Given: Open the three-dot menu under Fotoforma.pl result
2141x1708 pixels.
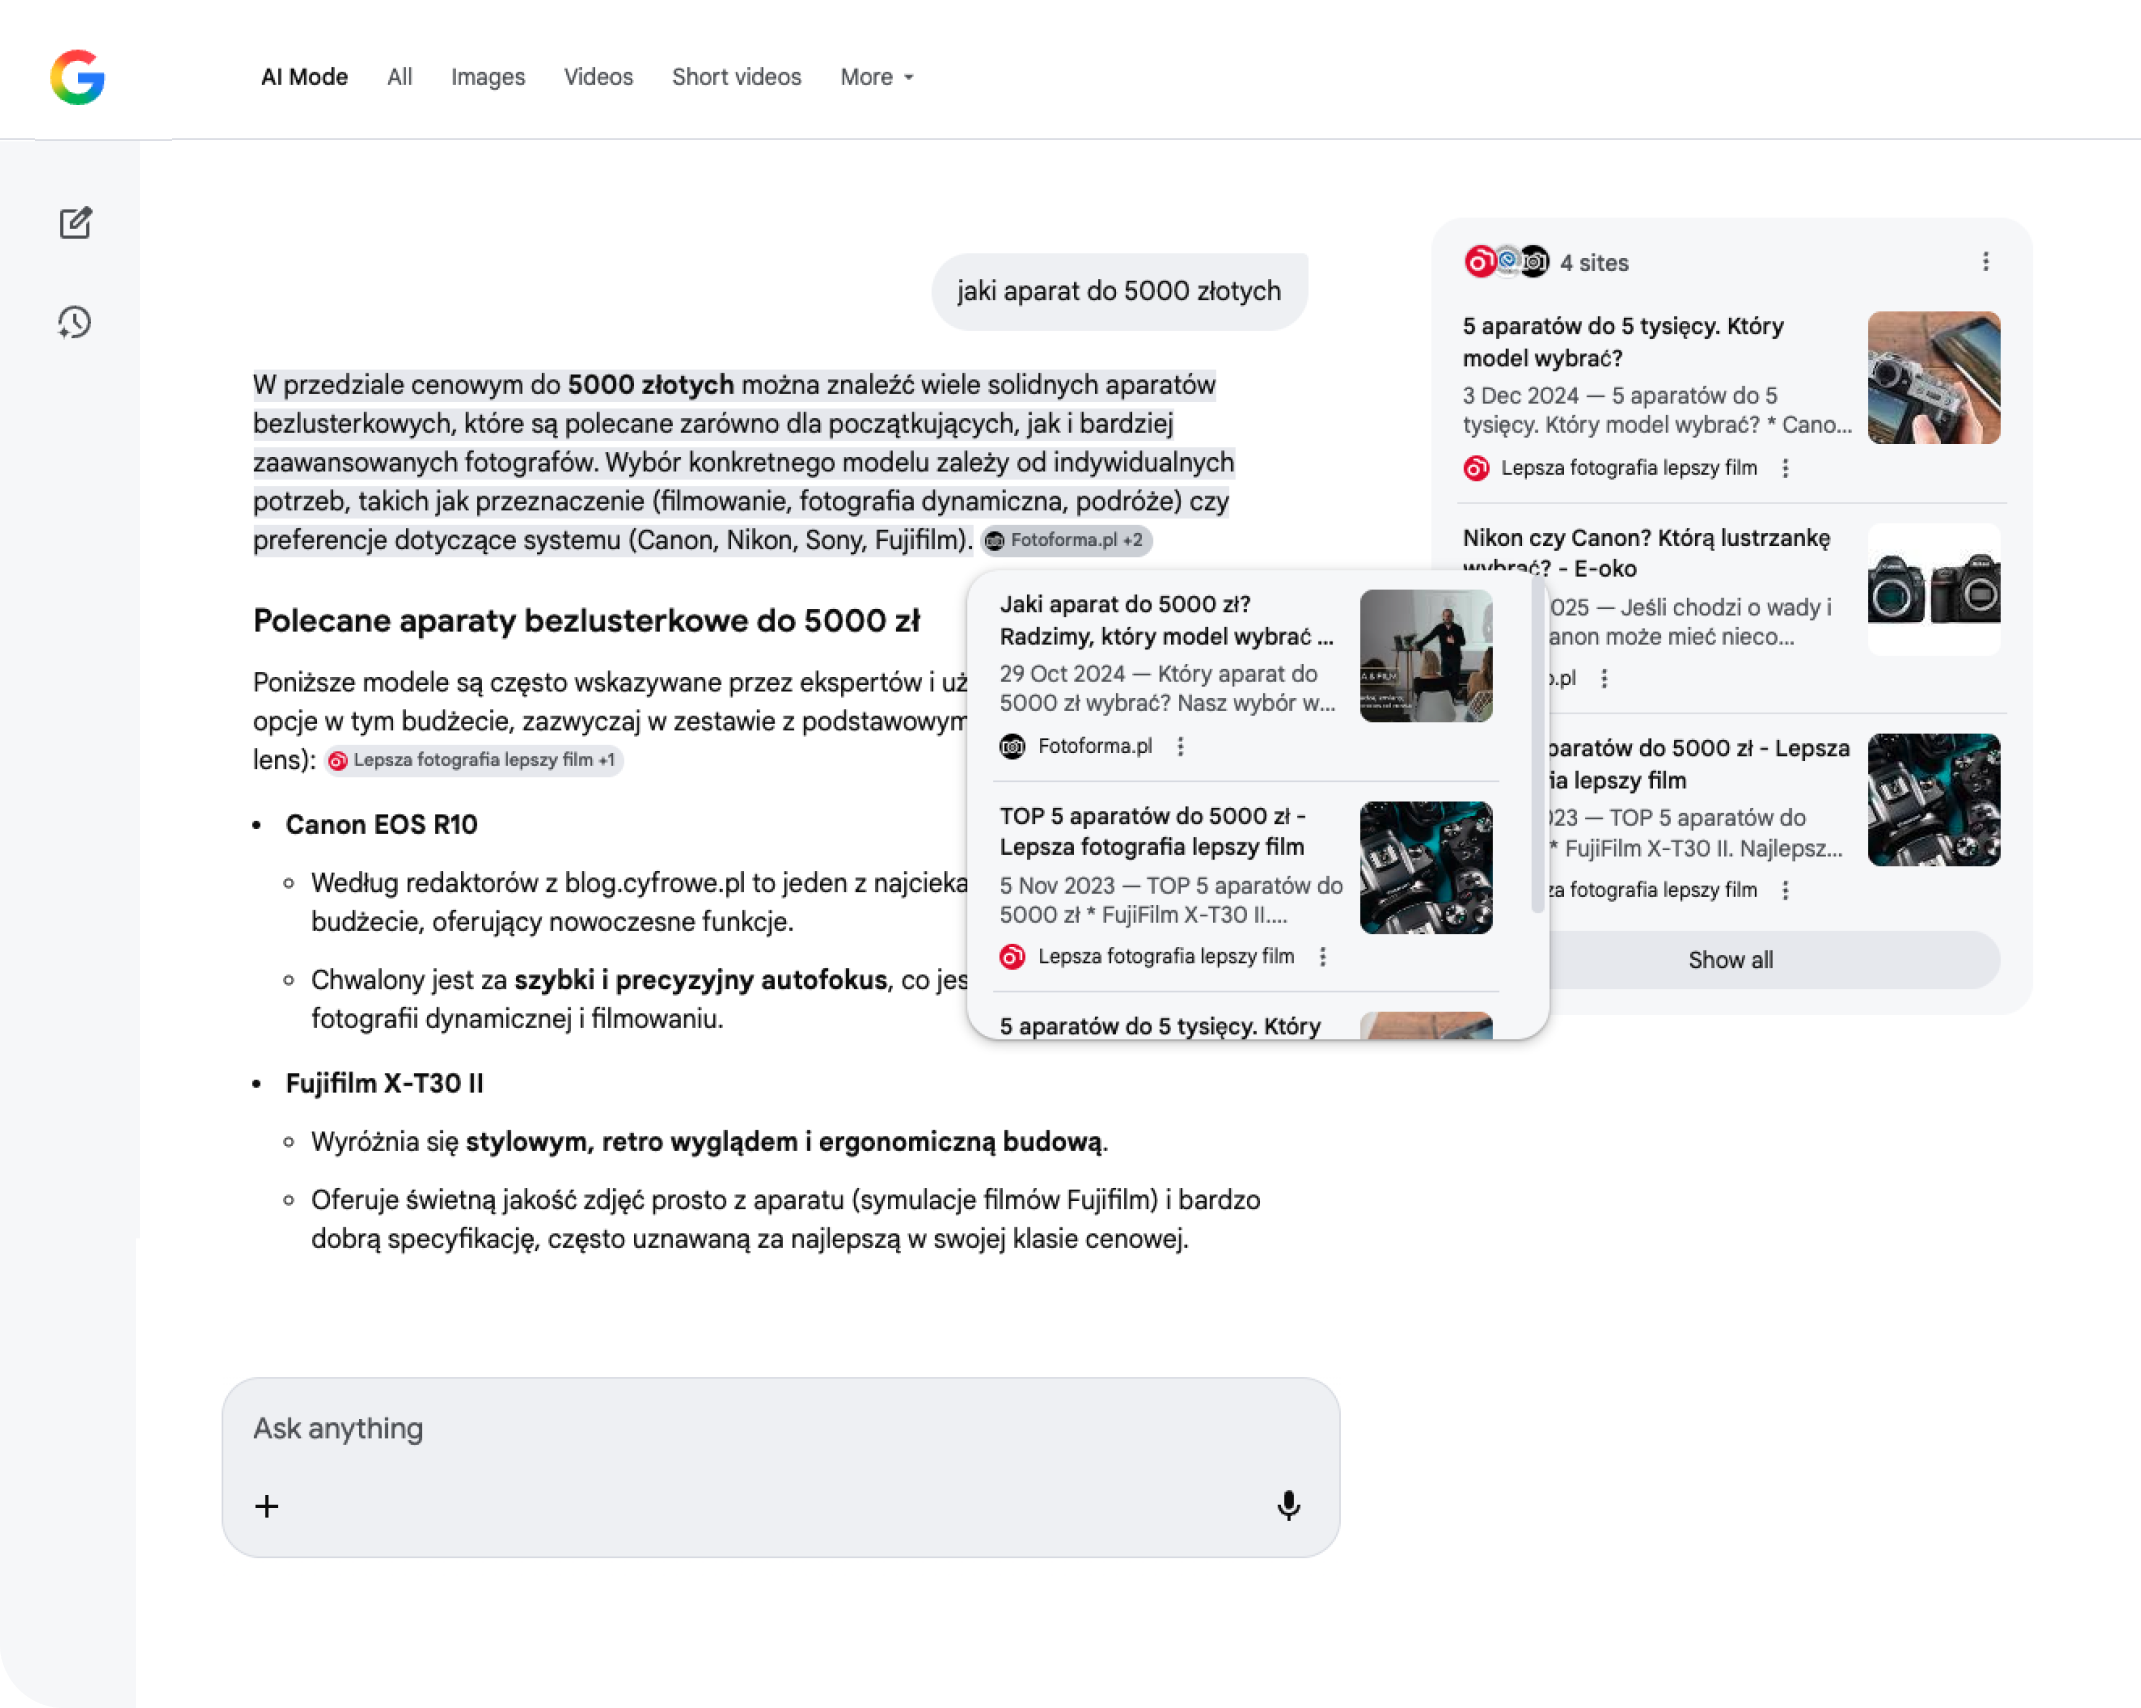Looking at the screenshot, I should pyautogui.click(x=1181, y=746).
